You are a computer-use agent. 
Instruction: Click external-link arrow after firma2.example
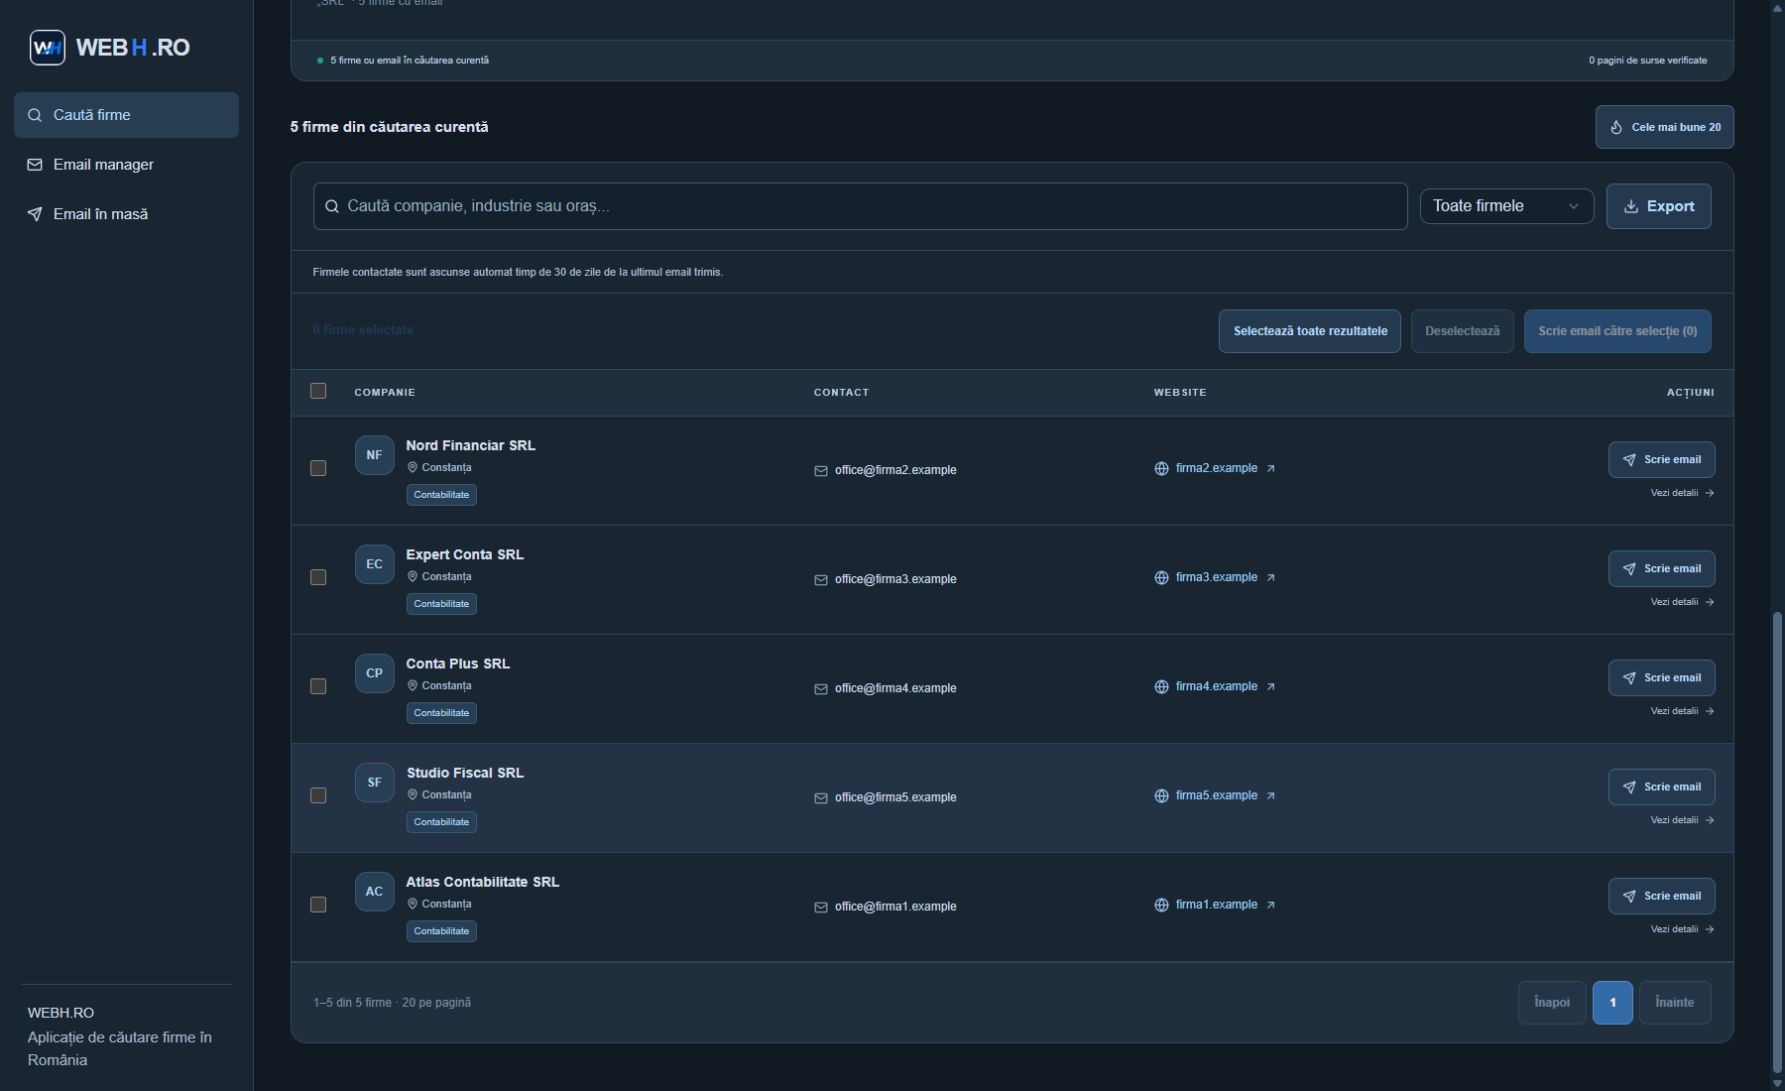coord(1271,469)
